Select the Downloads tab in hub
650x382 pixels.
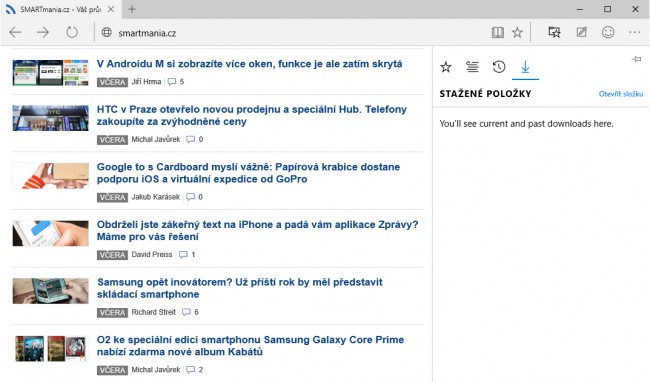coord(525,67)
